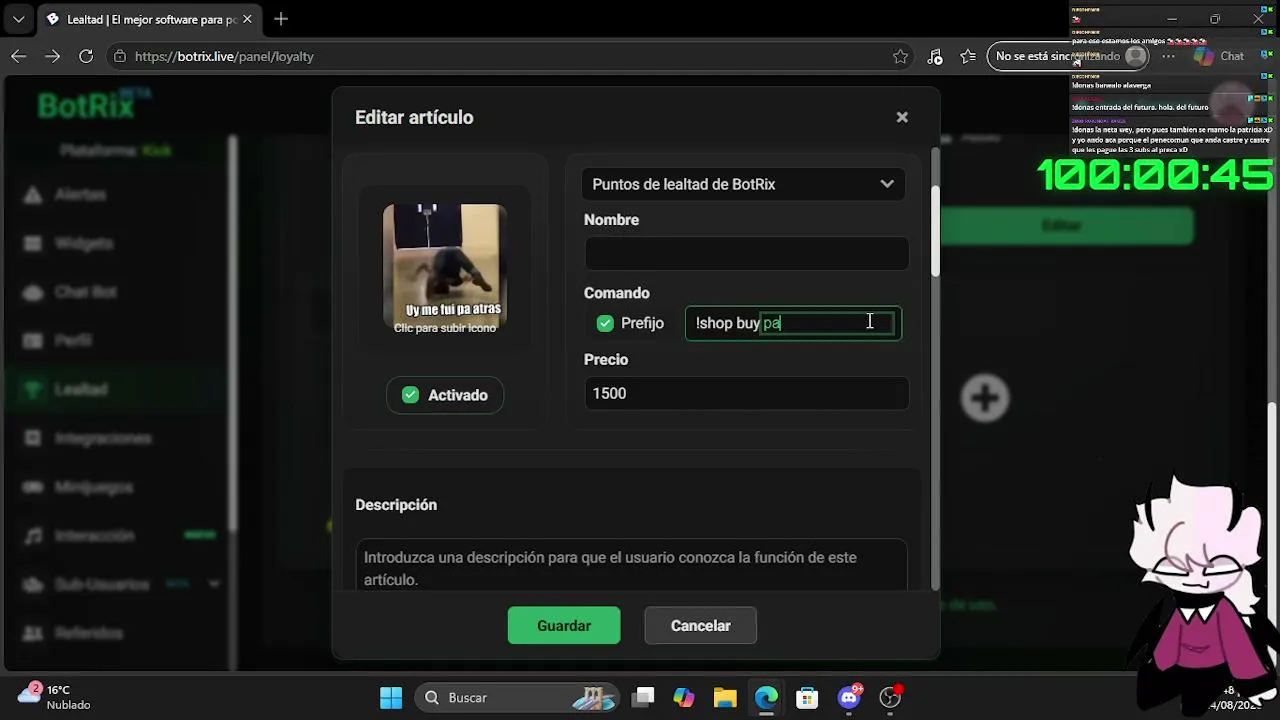
Task: Click the Widgets icon in sidebar
Action: (x=33, y=243)
